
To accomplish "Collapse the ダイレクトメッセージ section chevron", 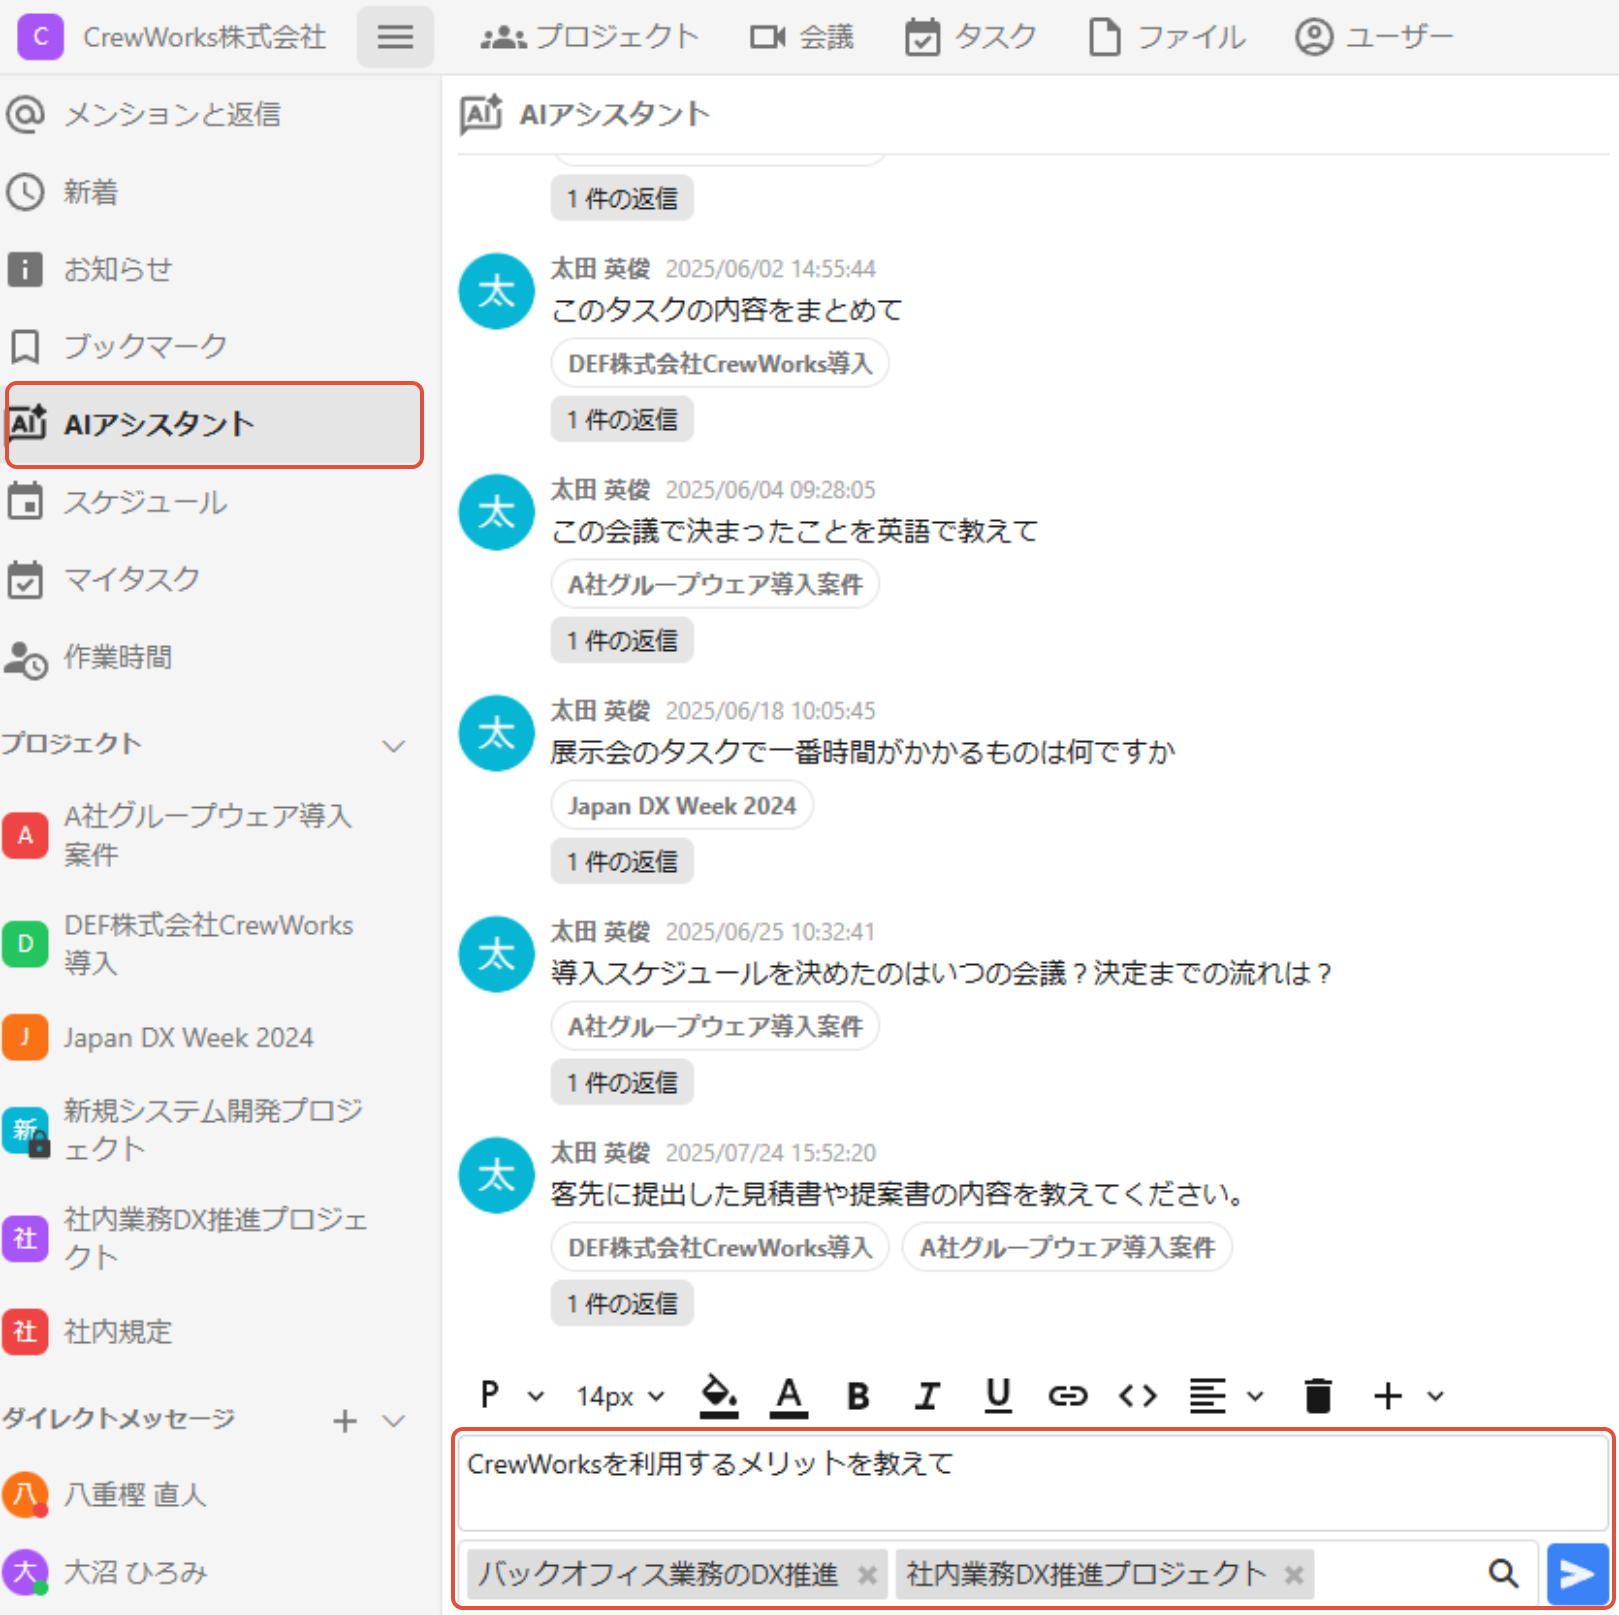I will (394, 1420).
